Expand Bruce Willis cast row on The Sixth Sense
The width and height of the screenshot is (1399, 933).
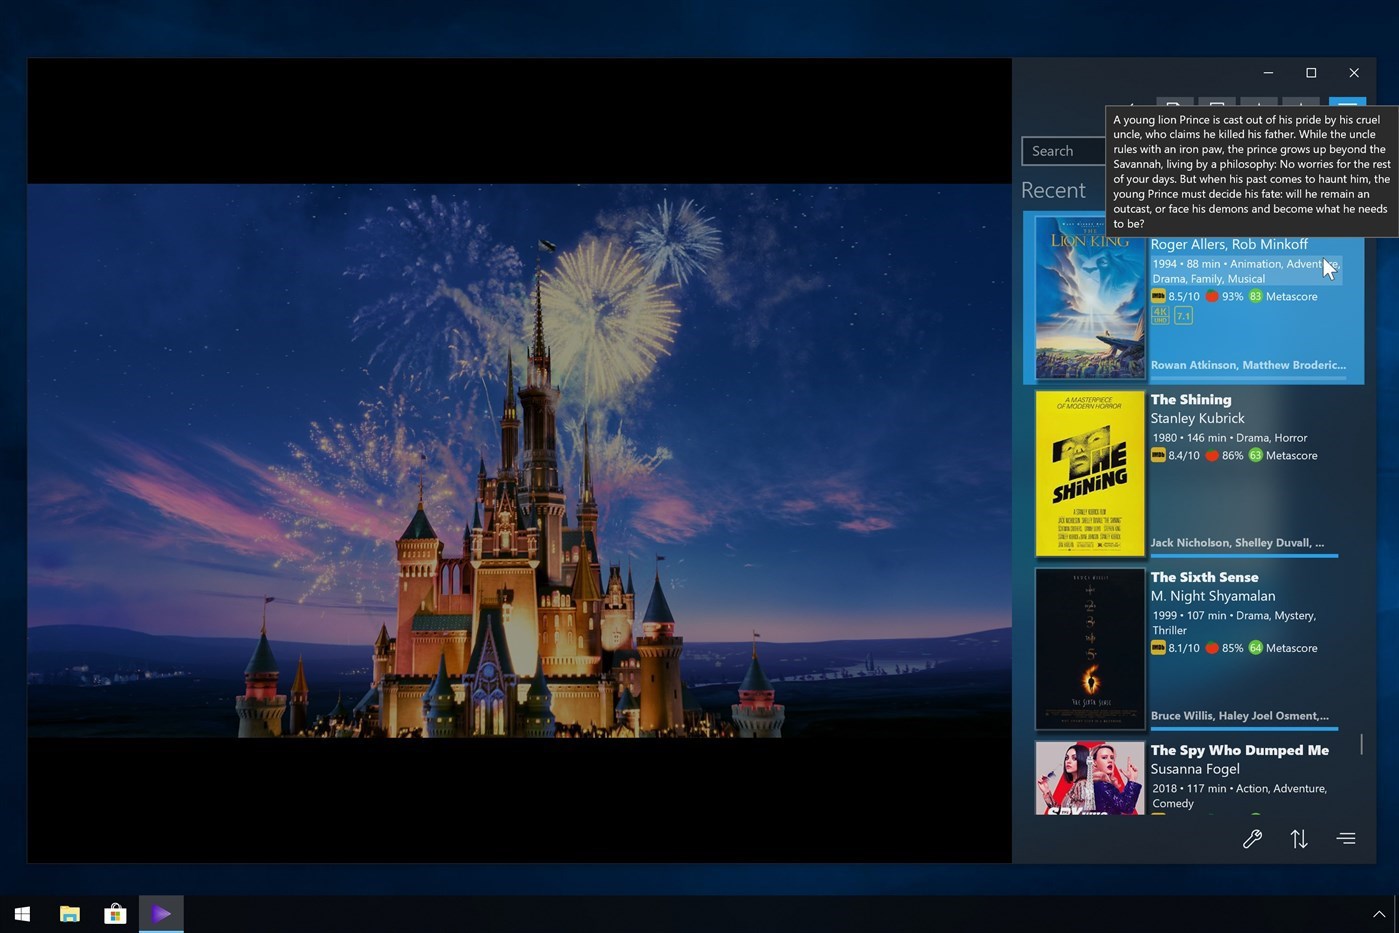[x=1241, y=715]
